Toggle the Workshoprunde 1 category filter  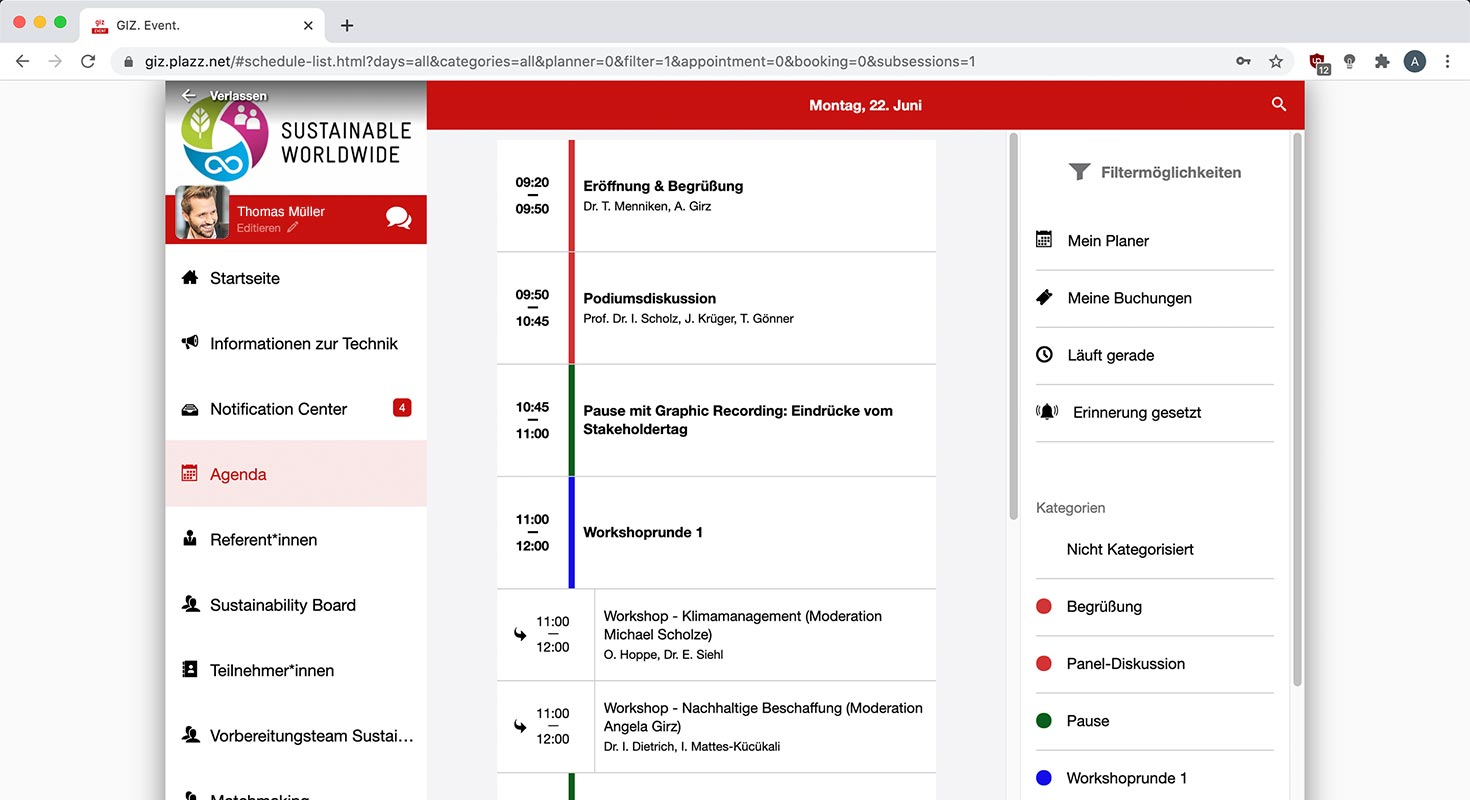[1155, 777]
